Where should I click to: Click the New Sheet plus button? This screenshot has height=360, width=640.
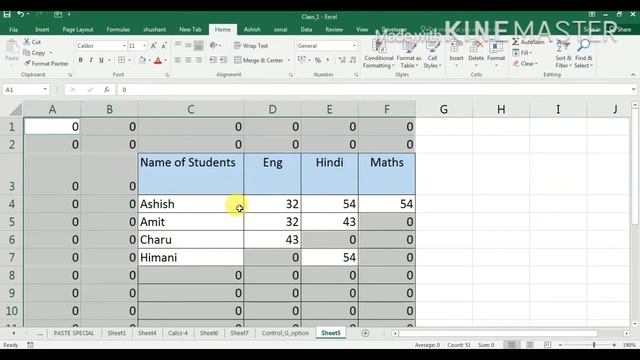click(365, 333)
